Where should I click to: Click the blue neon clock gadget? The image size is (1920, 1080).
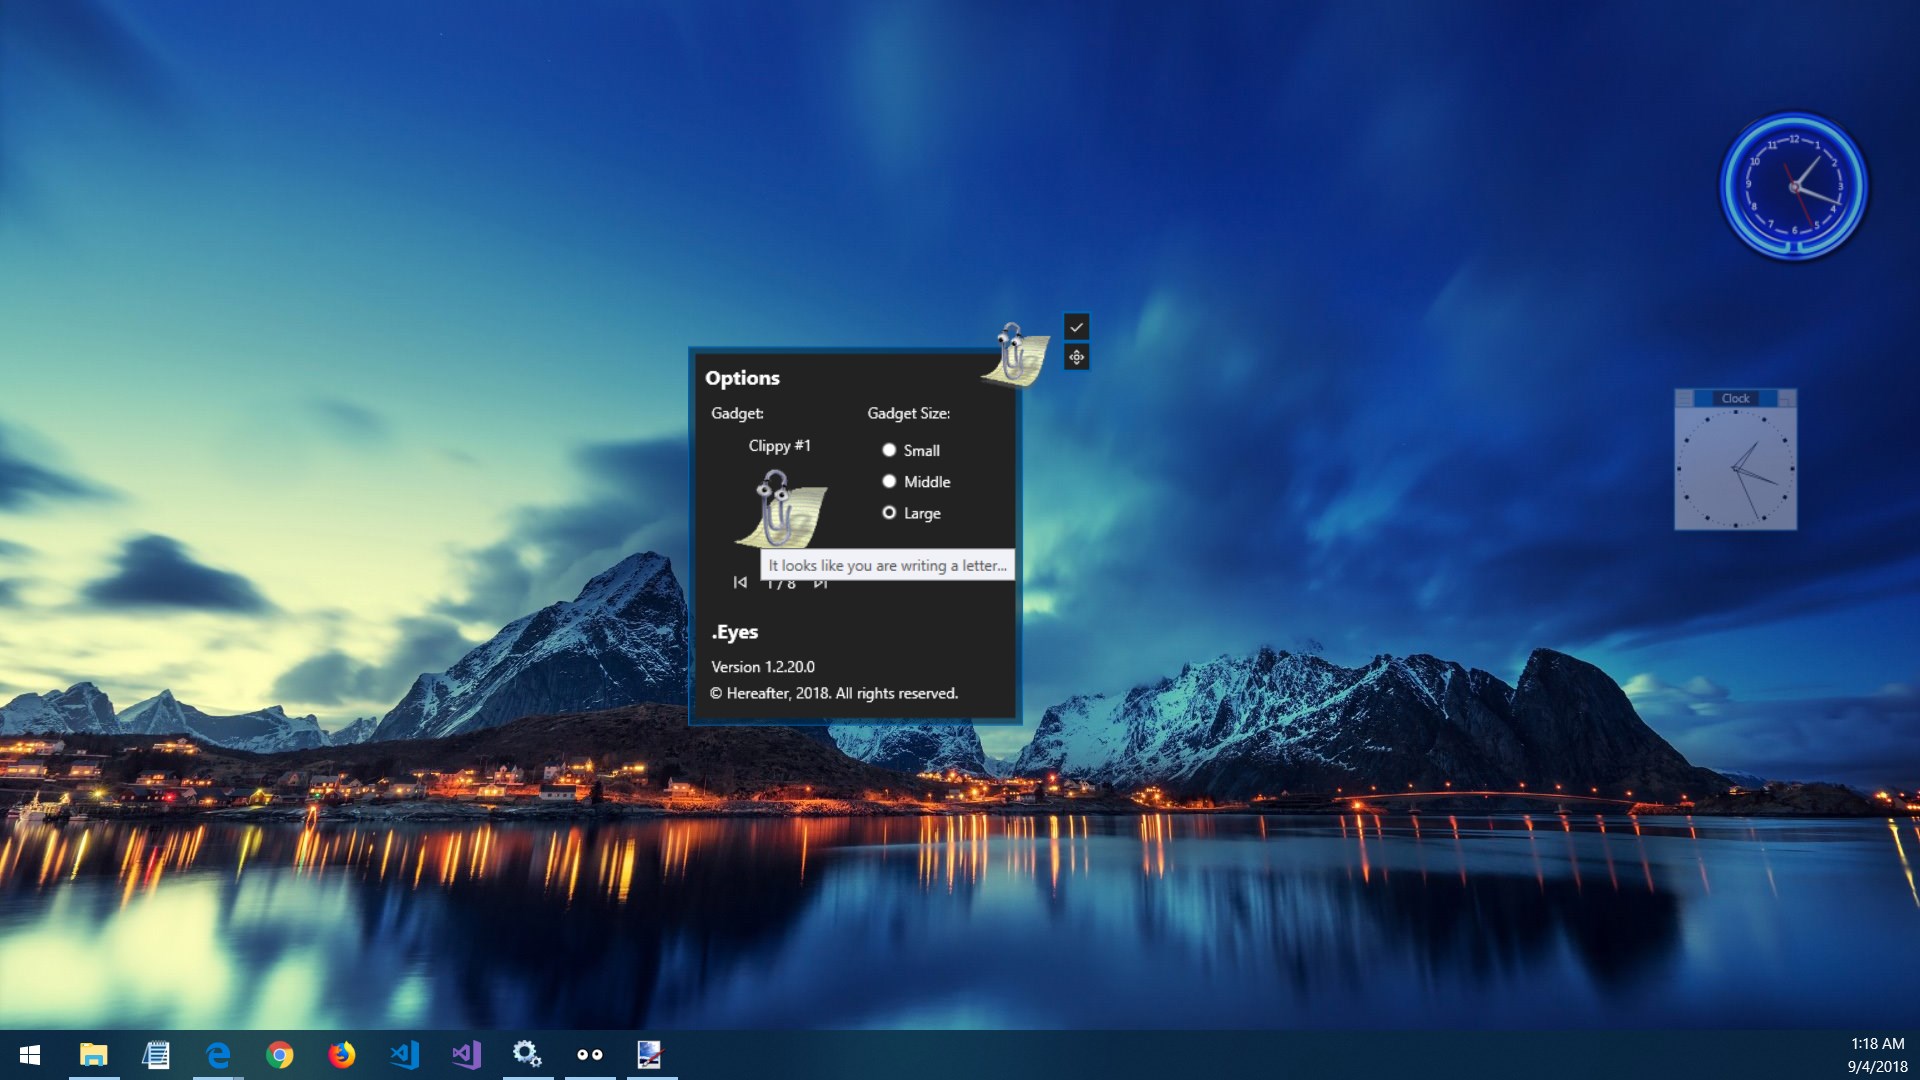click(x=1793, y=185)
